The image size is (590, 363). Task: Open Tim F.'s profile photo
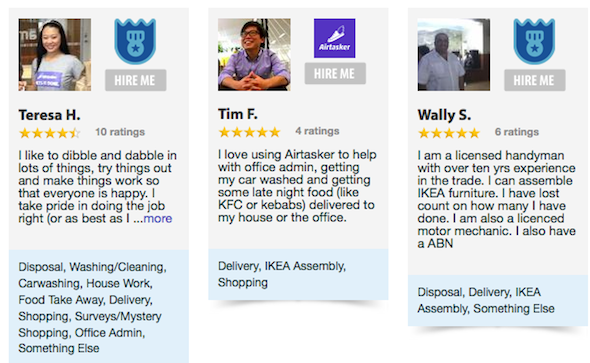(x=254, y=55)
